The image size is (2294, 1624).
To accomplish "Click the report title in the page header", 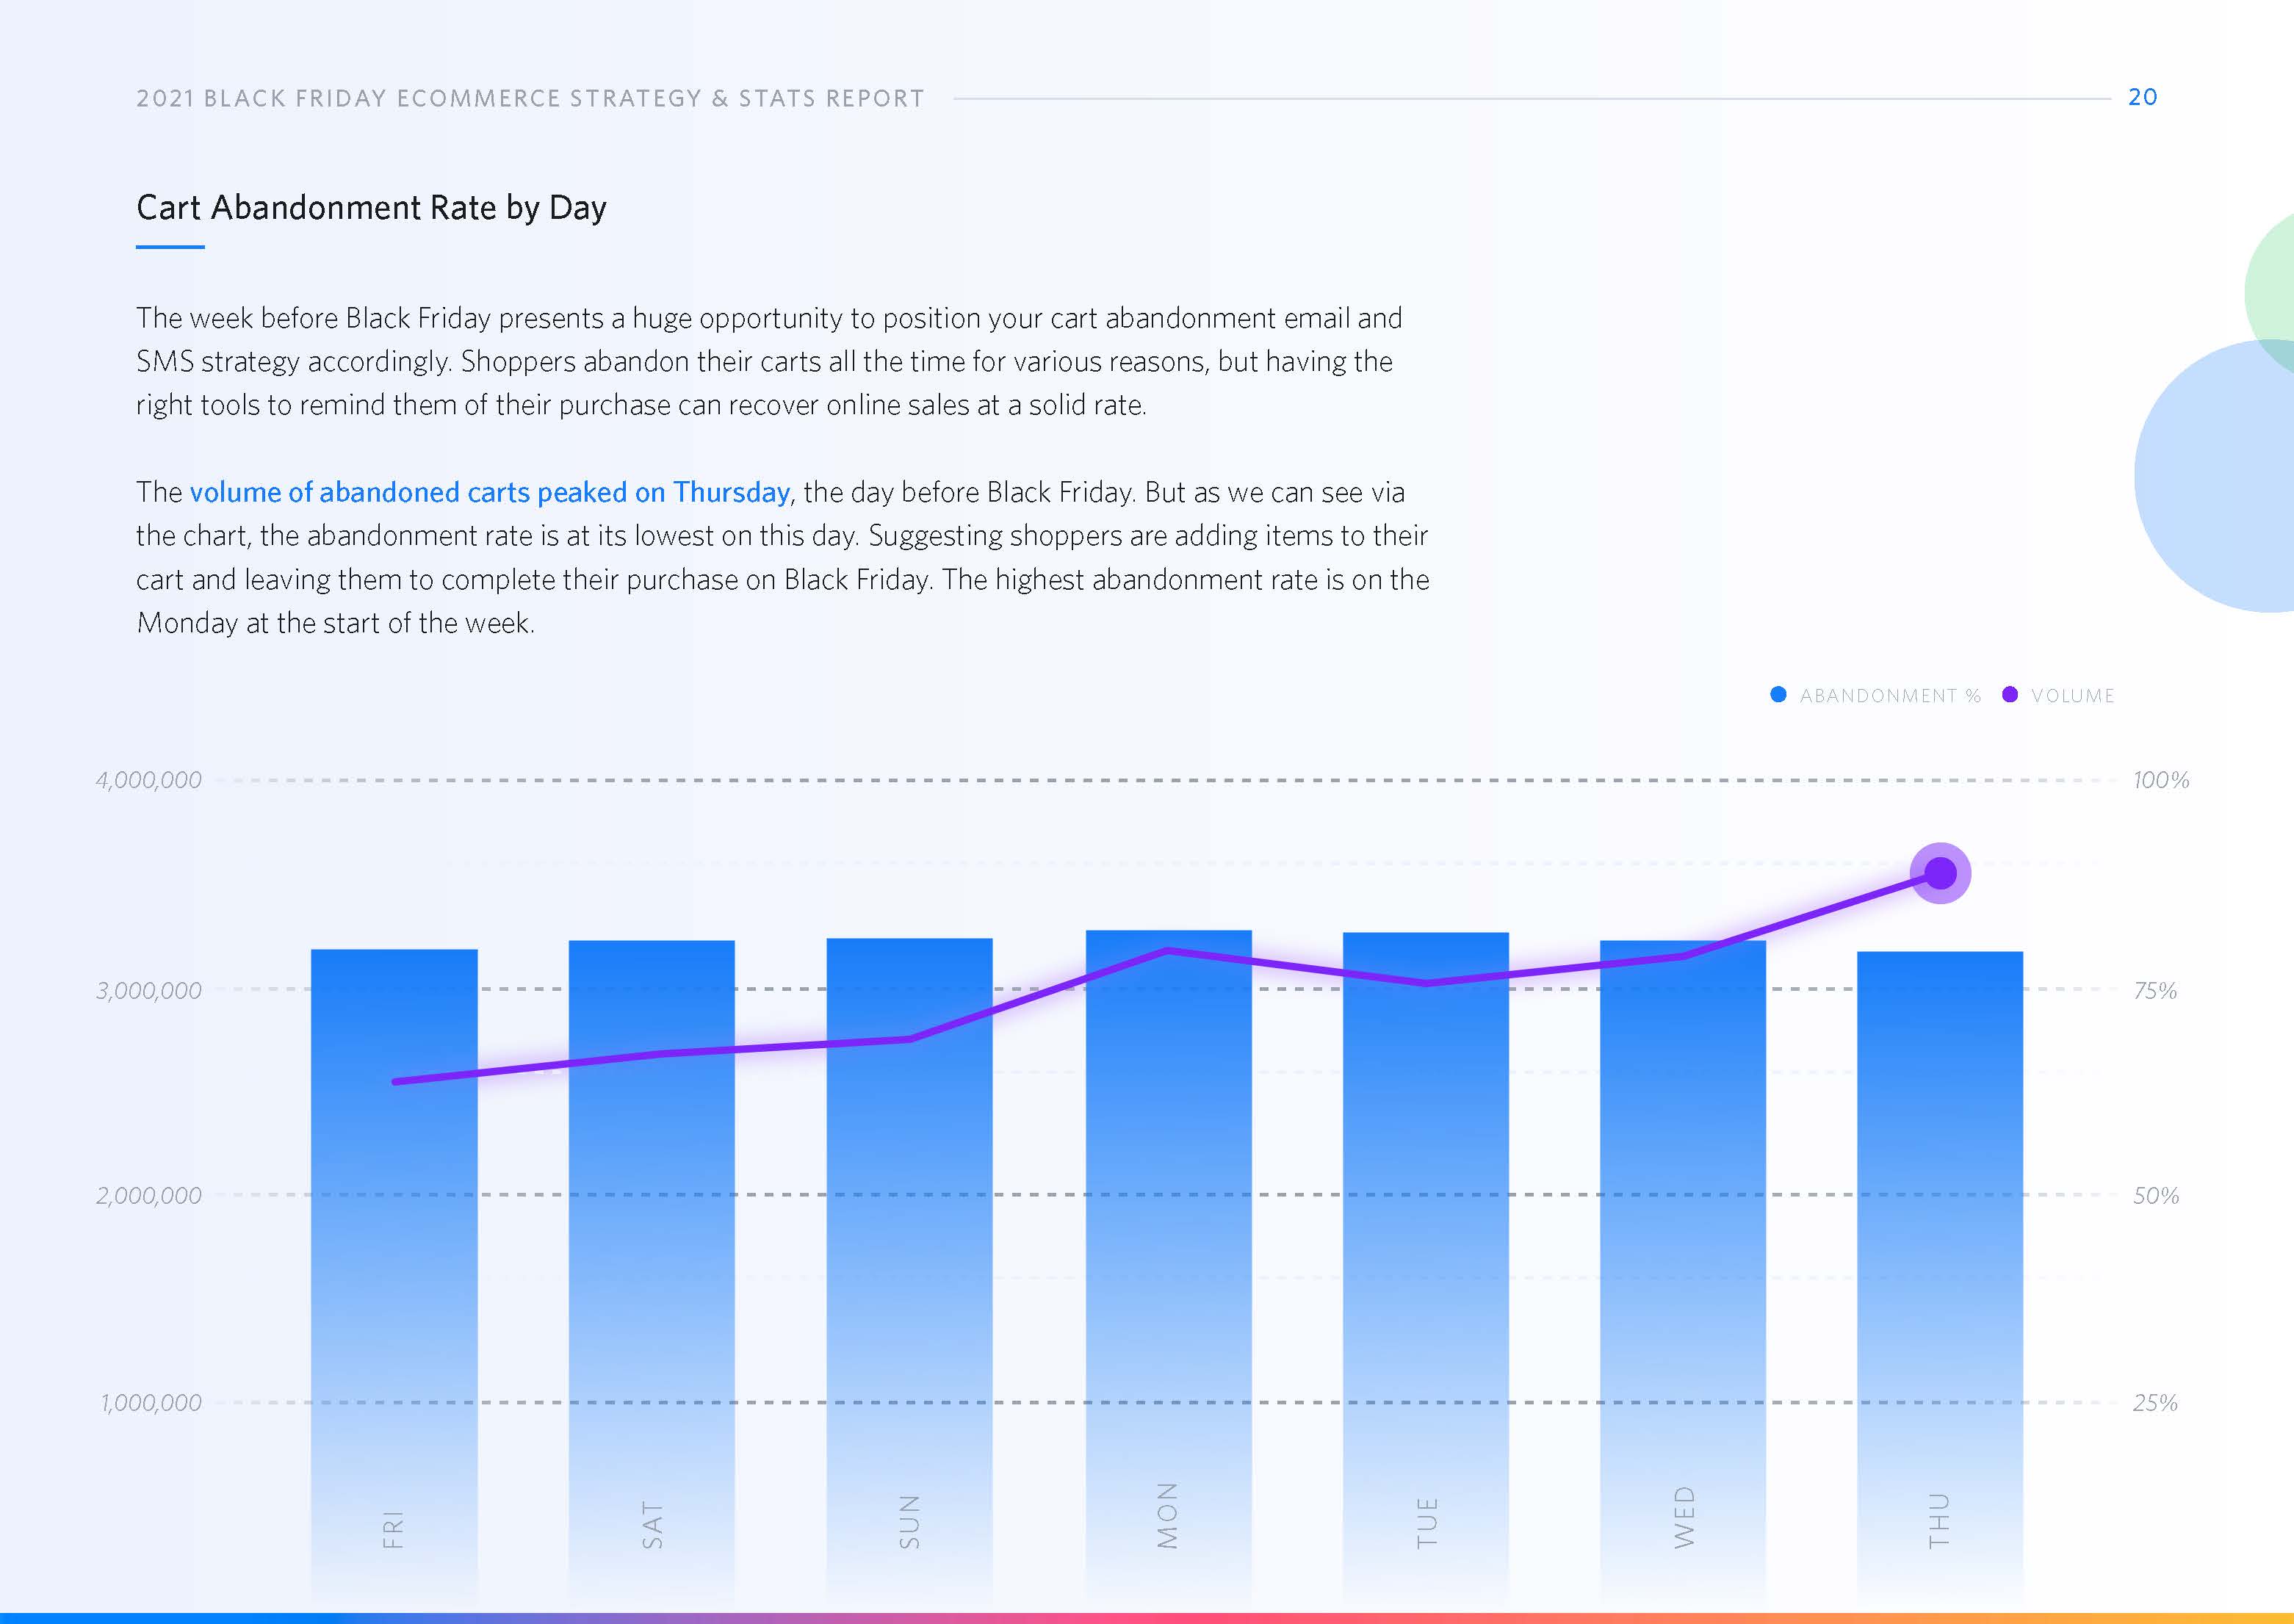I will [530, 98].
